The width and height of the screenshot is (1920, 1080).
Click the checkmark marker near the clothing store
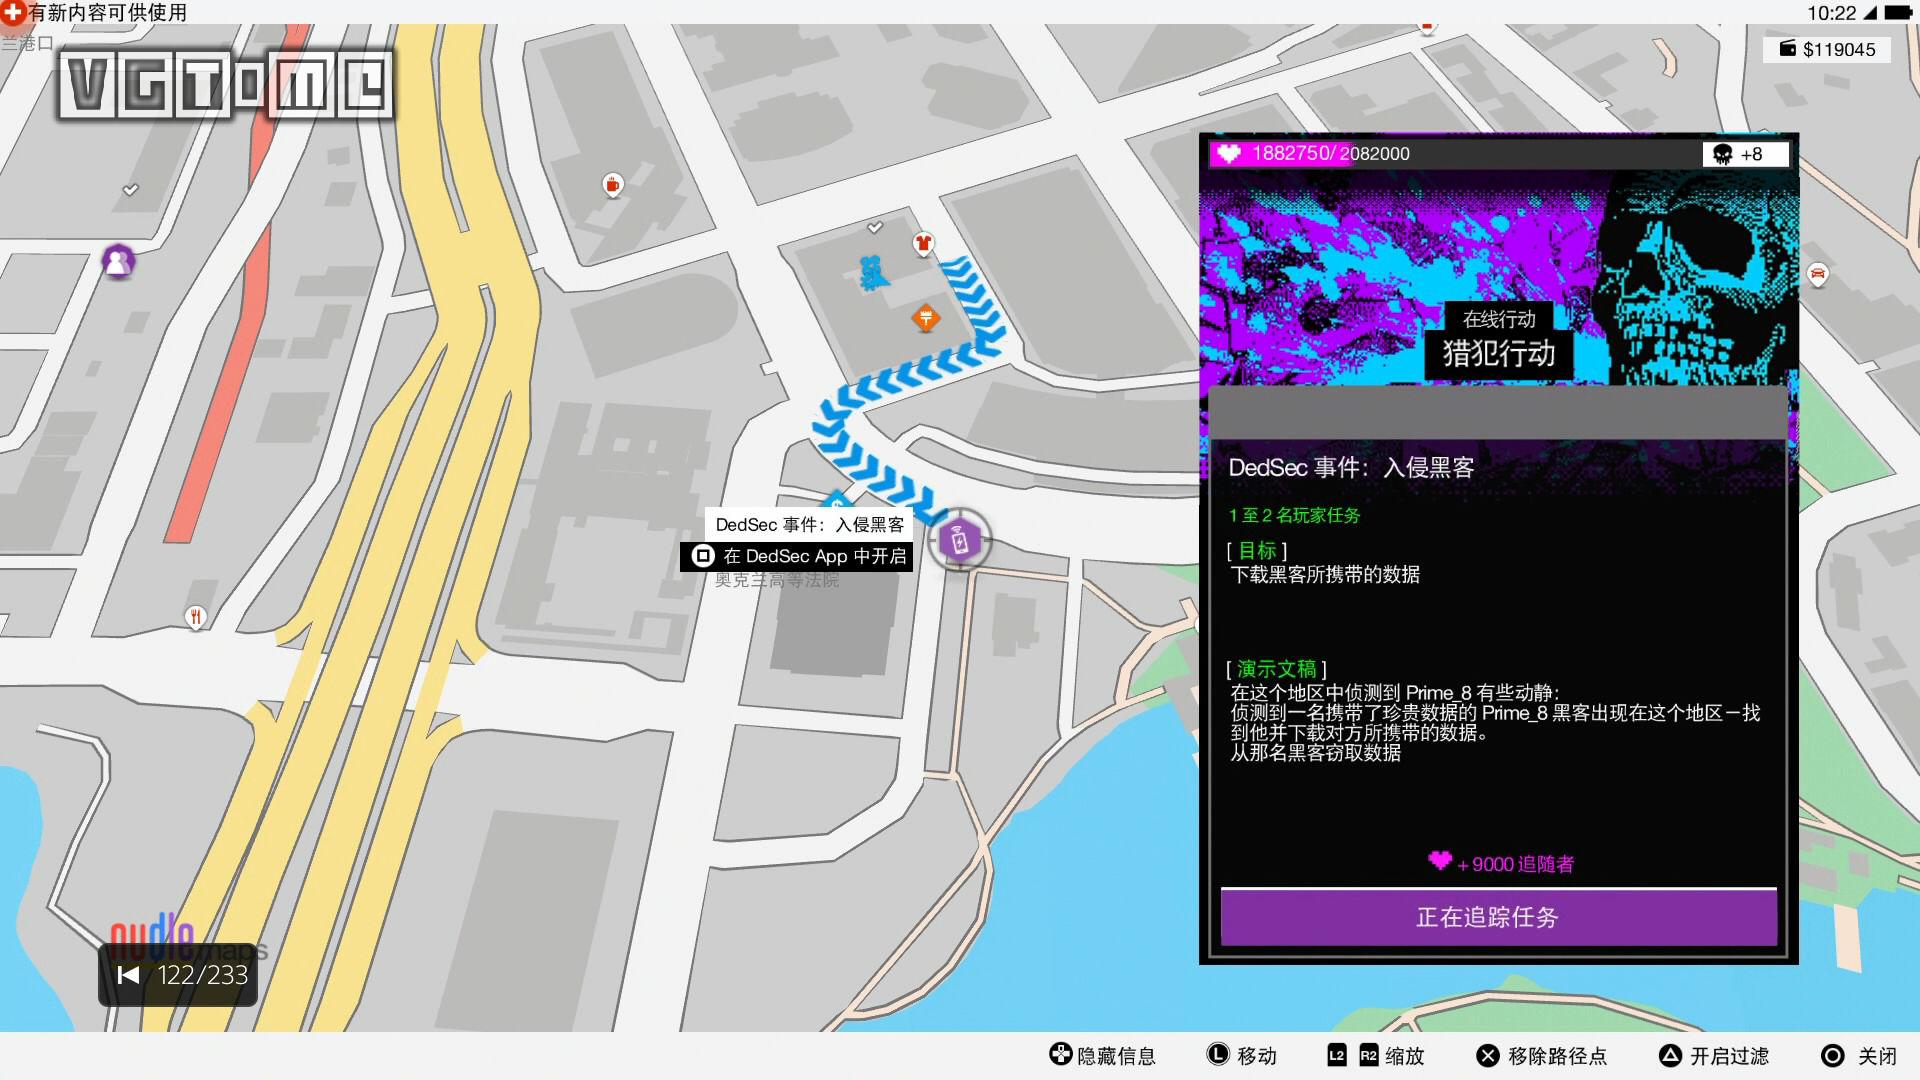(875, 228)
